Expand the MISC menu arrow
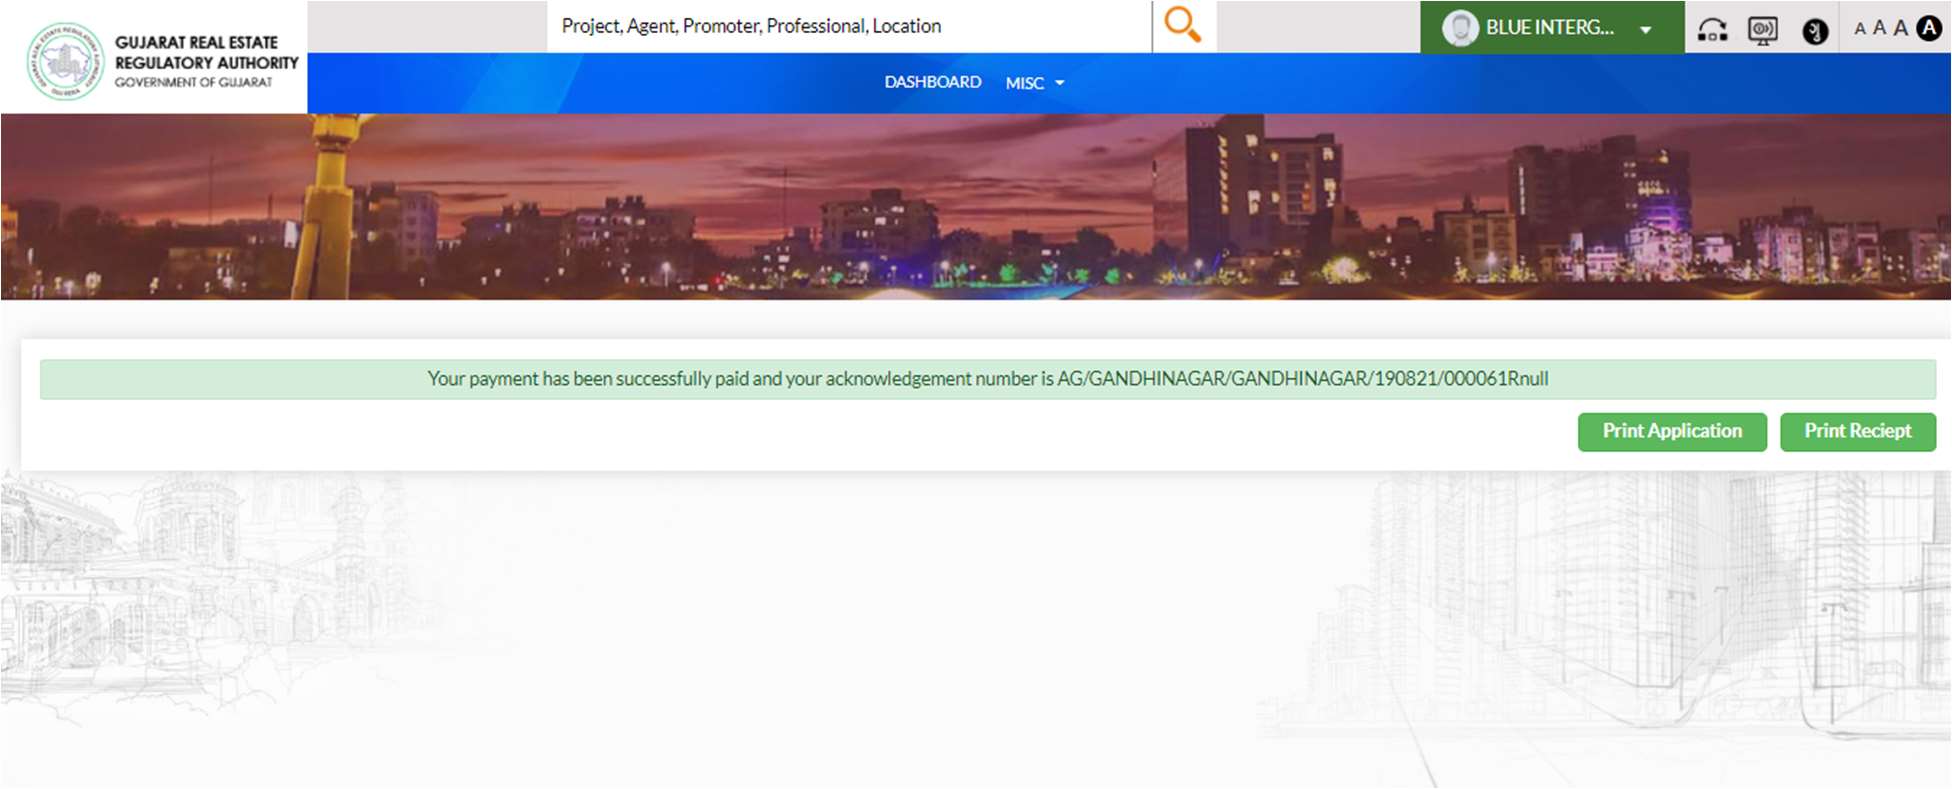This screenshot has height=789, width=1952. click(x=1060, y=83)
